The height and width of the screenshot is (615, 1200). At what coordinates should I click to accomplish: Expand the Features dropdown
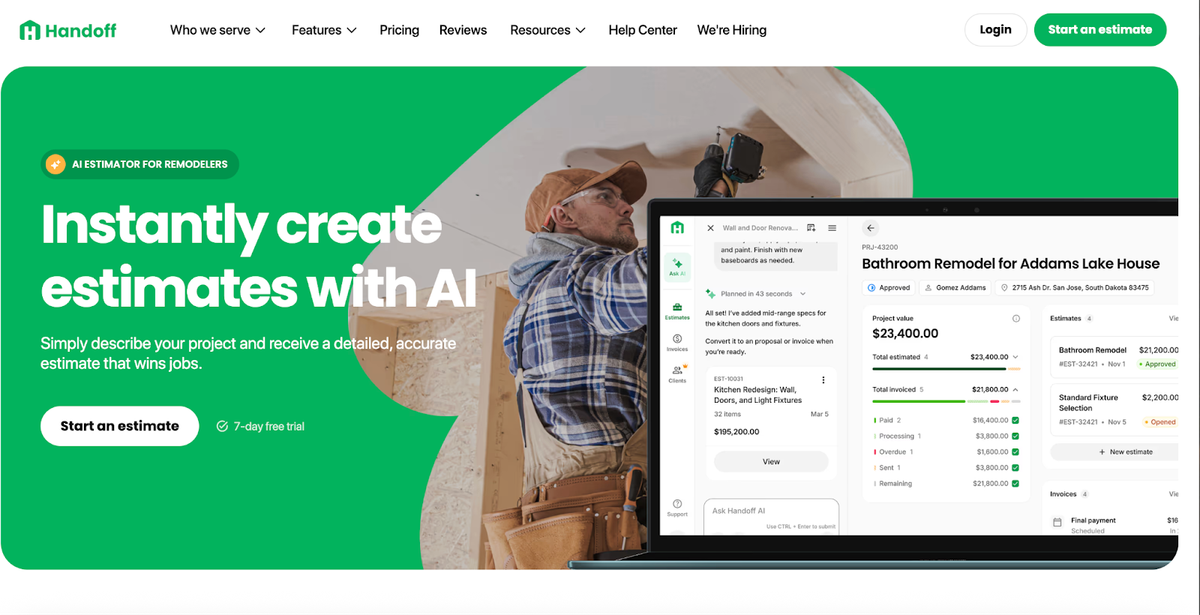pos(324,30)
